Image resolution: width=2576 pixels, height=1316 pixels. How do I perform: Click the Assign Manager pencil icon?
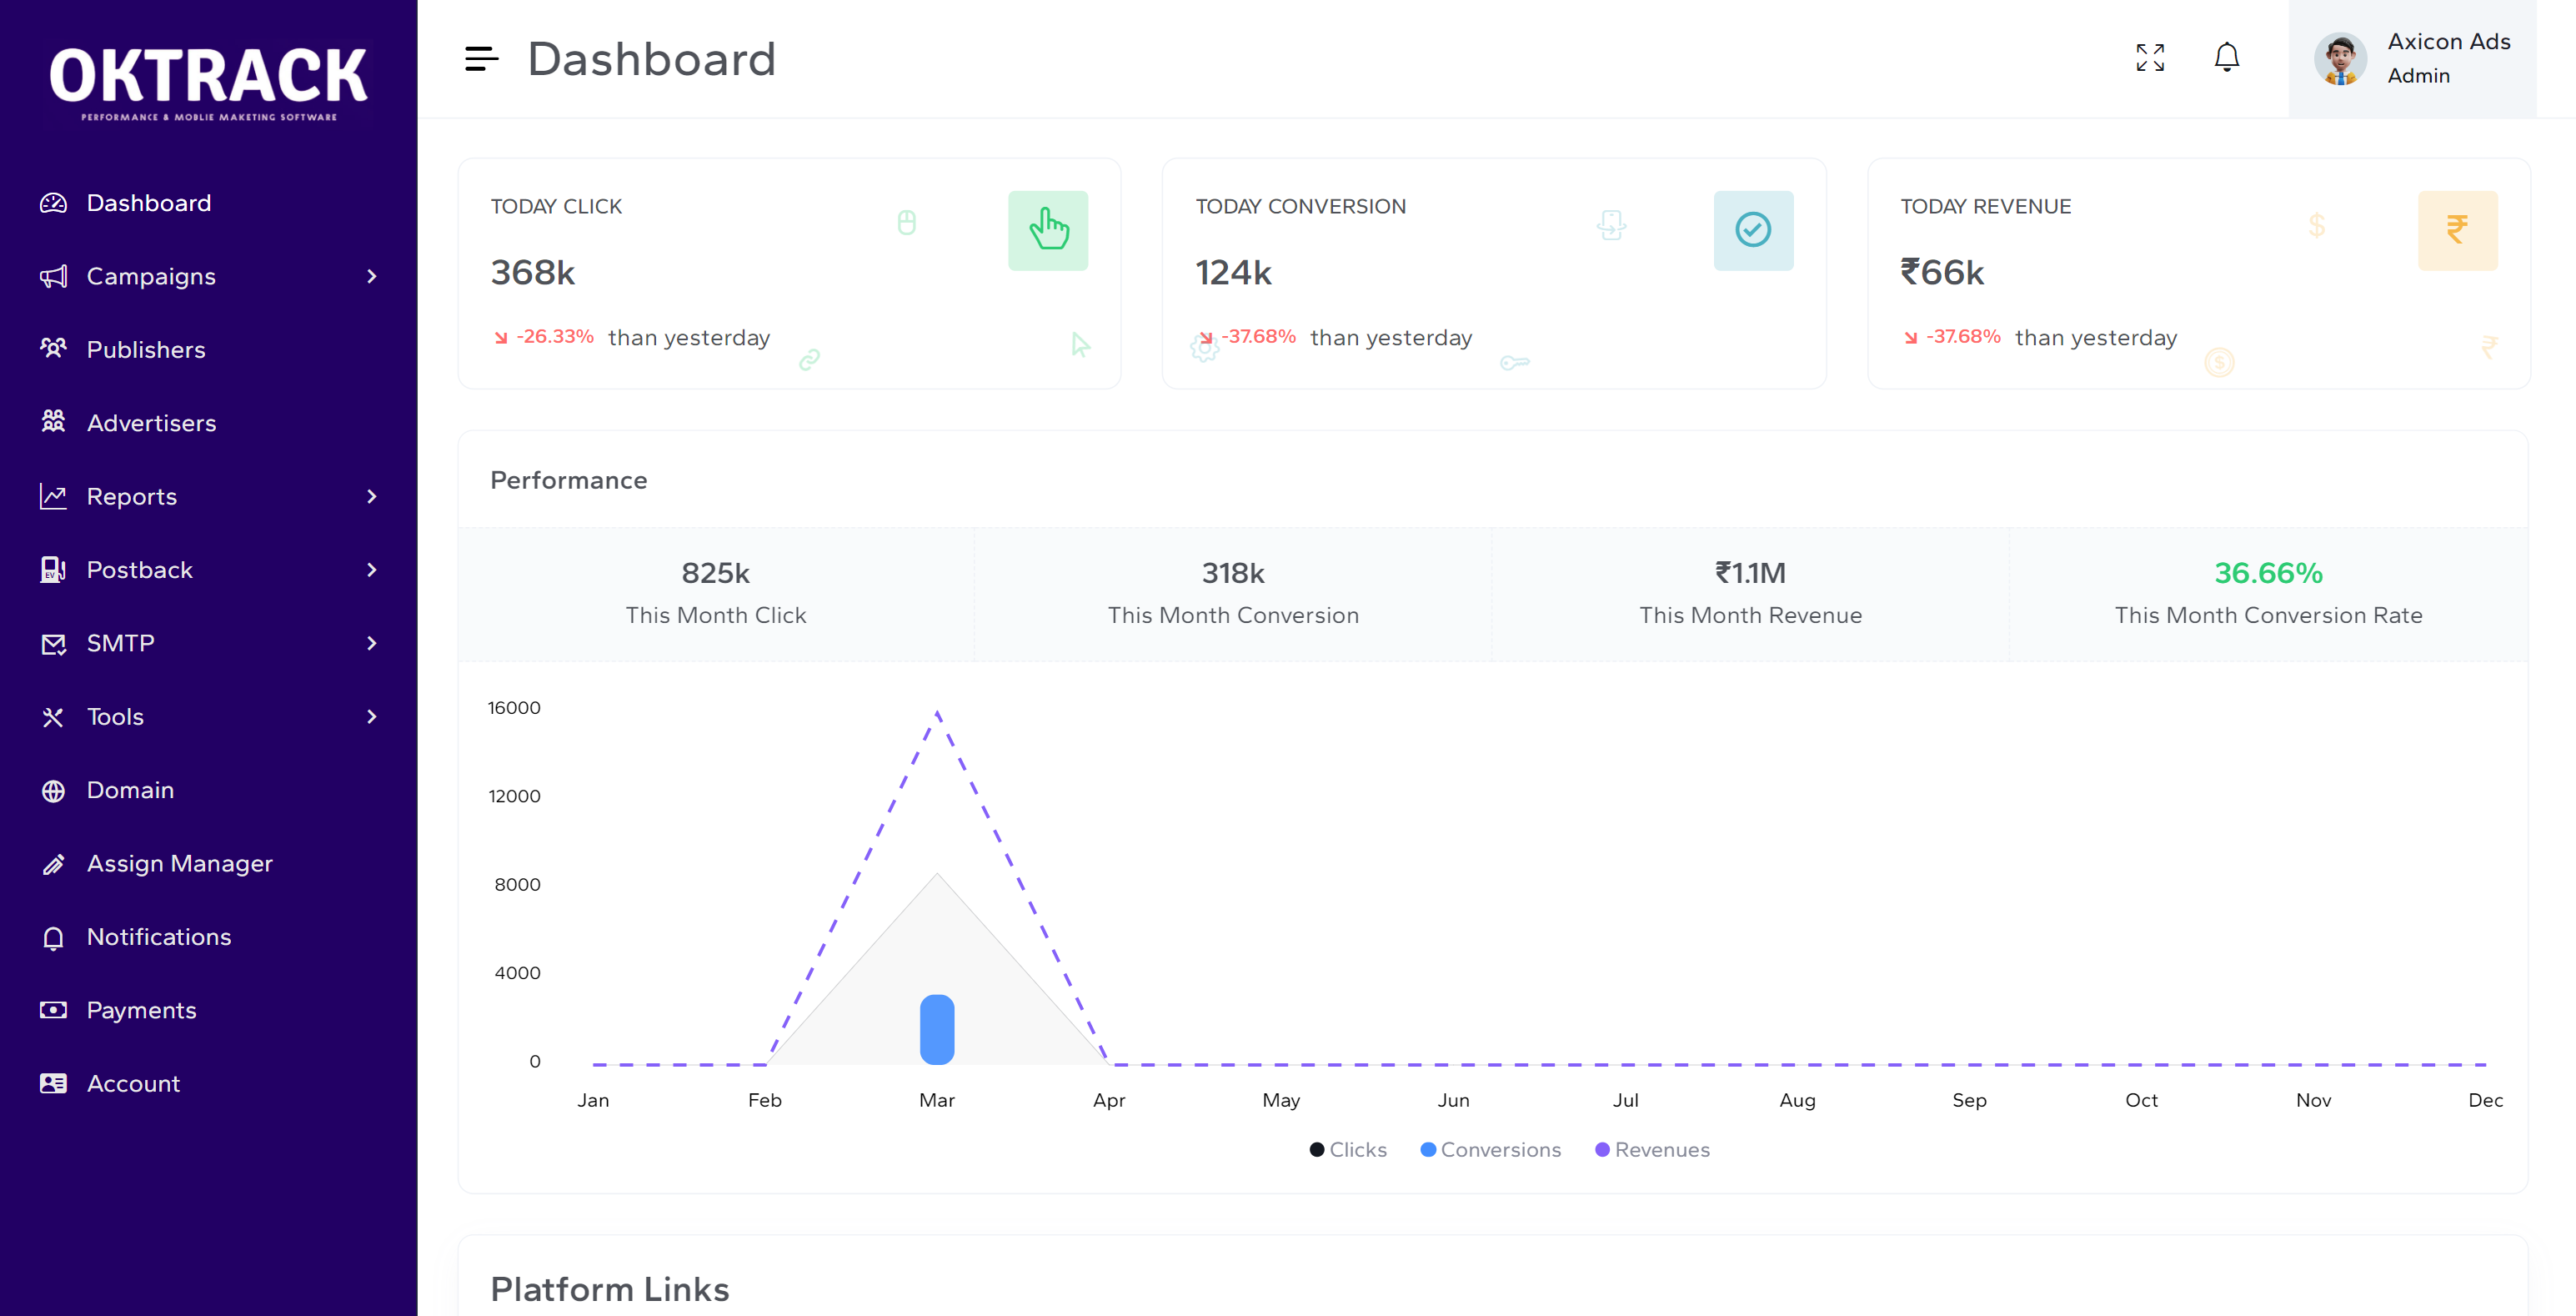[53, 863]
